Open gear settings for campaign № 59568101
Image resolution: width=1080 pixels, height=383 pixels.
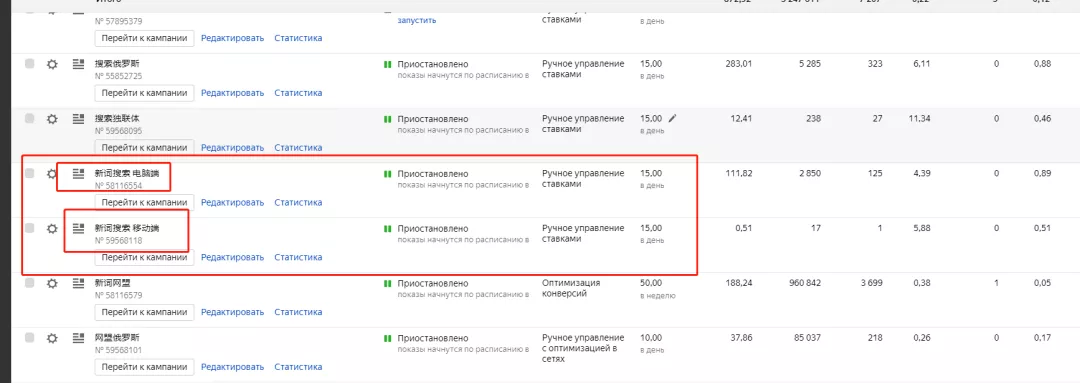(52, 338)
